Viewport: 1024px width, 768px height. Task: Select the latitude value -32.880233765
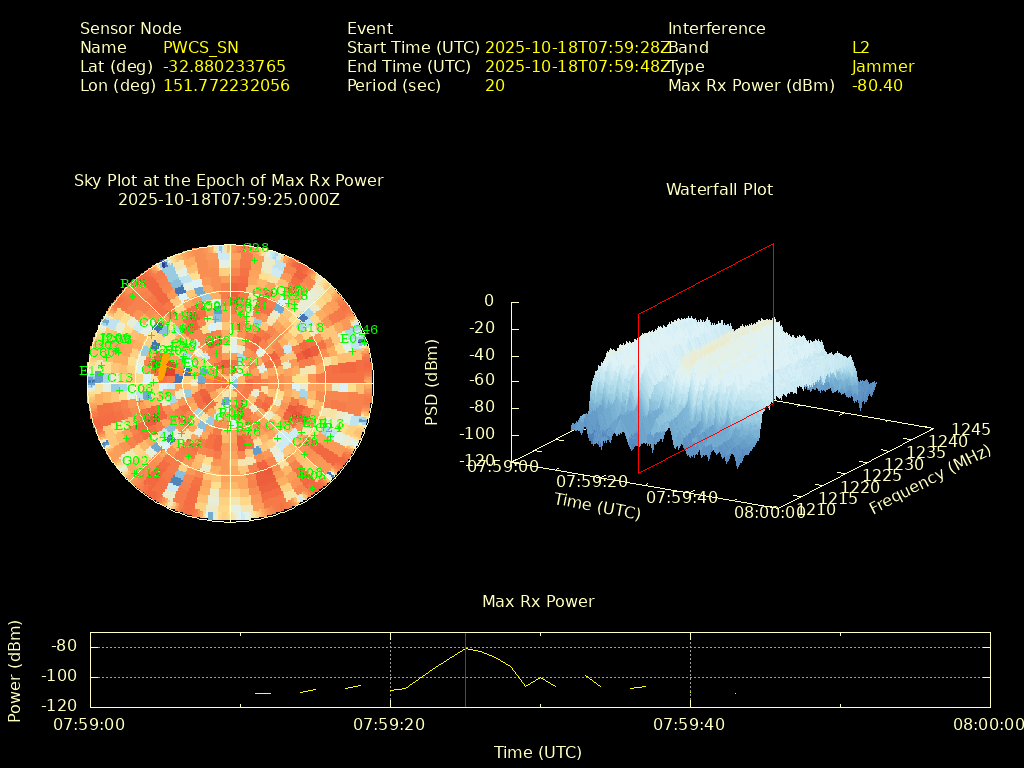click(x=224, y=67)
